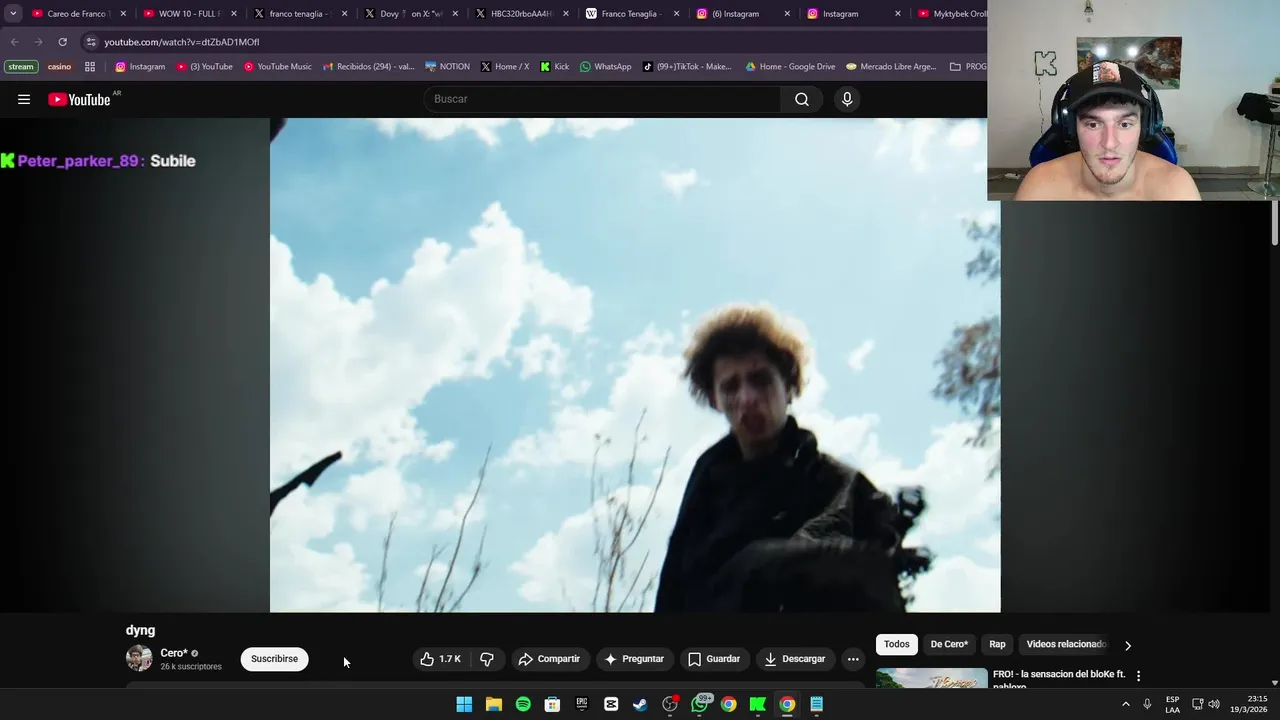Close the WOW 10 - FULL tab
1280x720 pixels.
click(234, 14)
